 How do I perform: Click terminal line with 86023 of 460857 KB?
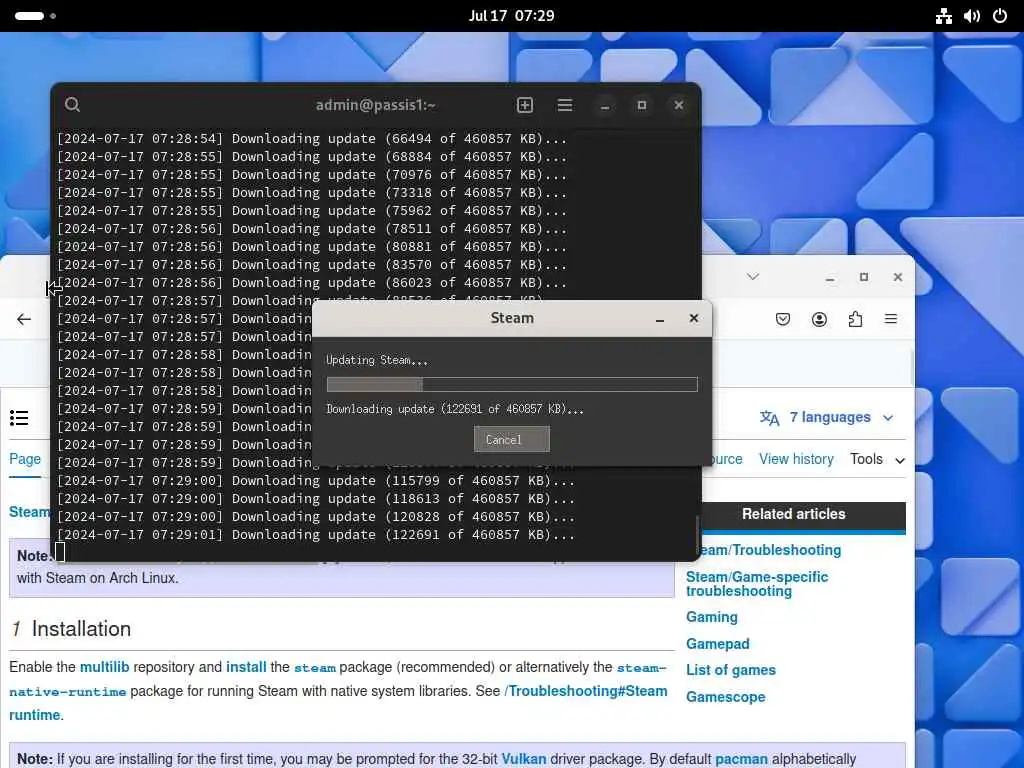(312, 283)
